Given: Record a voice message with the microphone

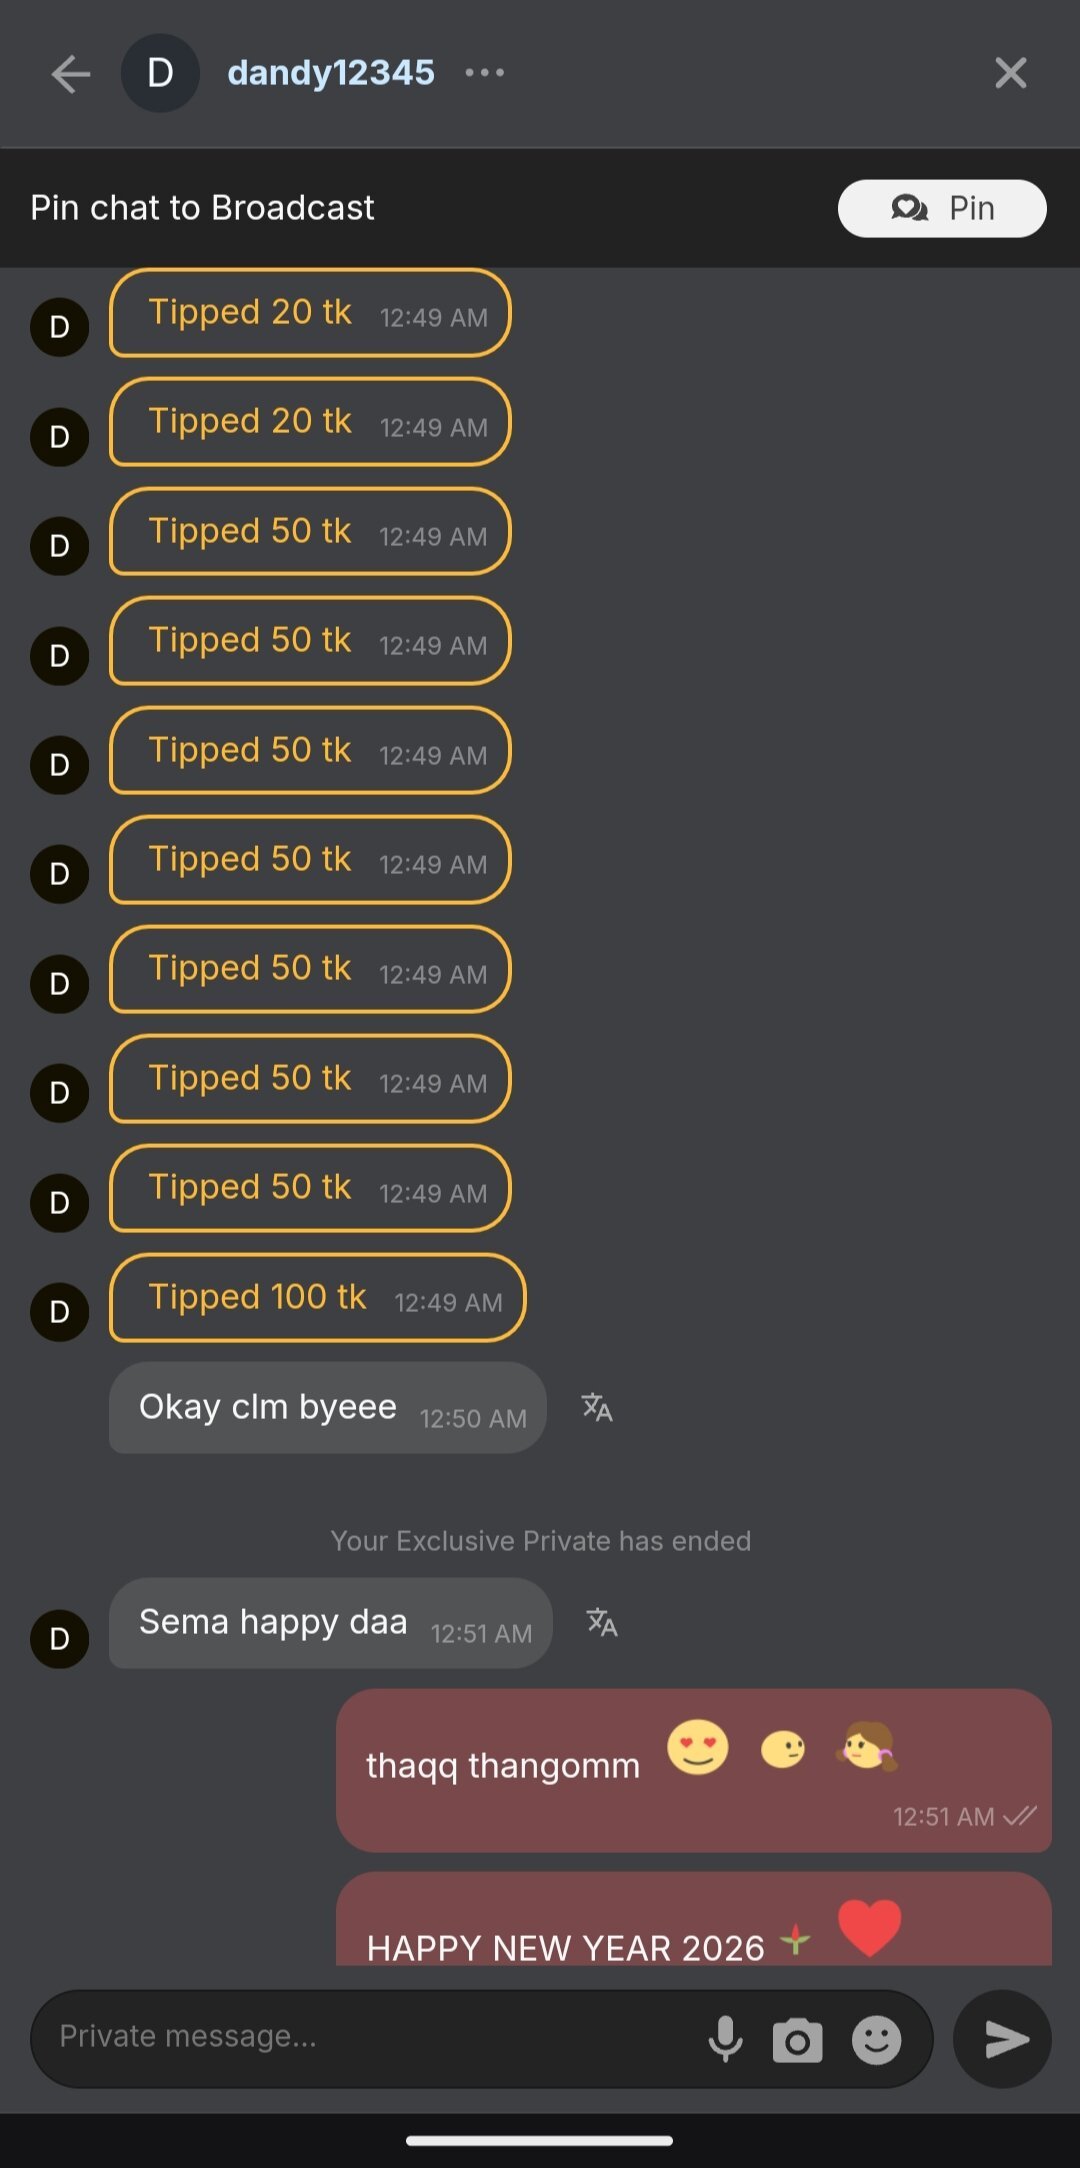Looking at the screenshot, I should (726, 2039).
